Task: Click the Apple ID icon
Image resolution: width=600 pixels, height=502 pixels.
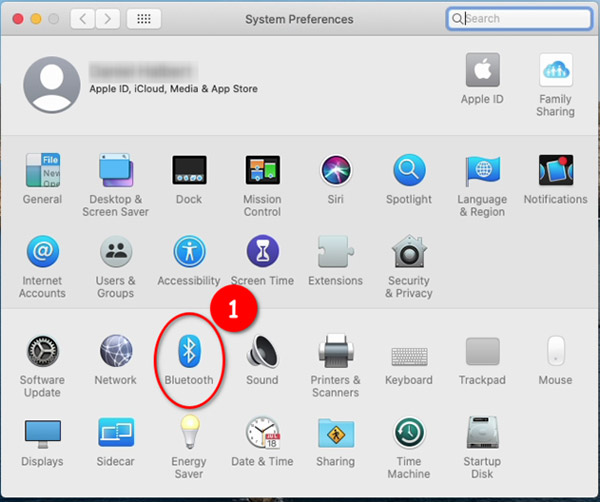Action: click(482, 72)
